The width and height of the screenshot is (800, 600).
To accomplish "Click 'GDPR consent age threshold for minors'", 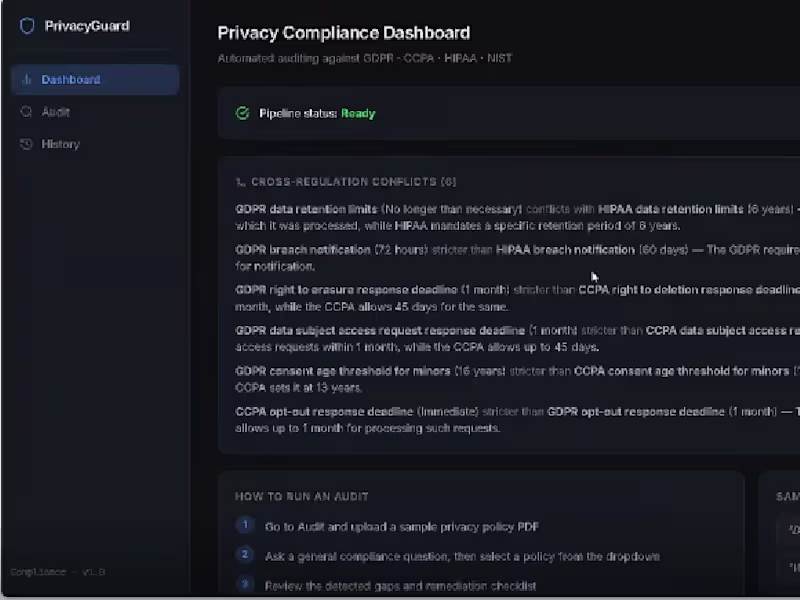I will coord(343,371).
